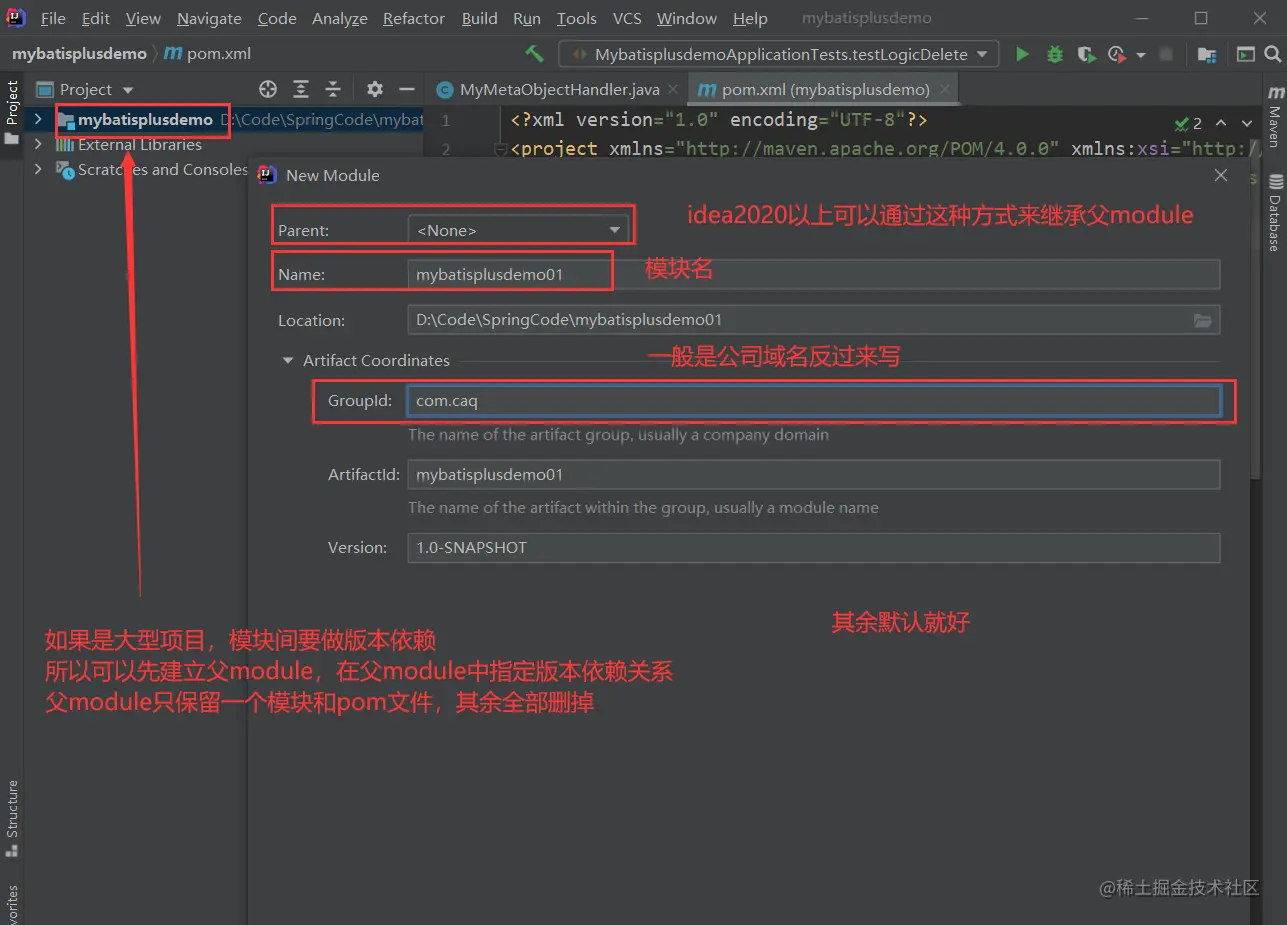Close the pom.xml editor tab
This screenshot has height=925, width=1287.
945,90
